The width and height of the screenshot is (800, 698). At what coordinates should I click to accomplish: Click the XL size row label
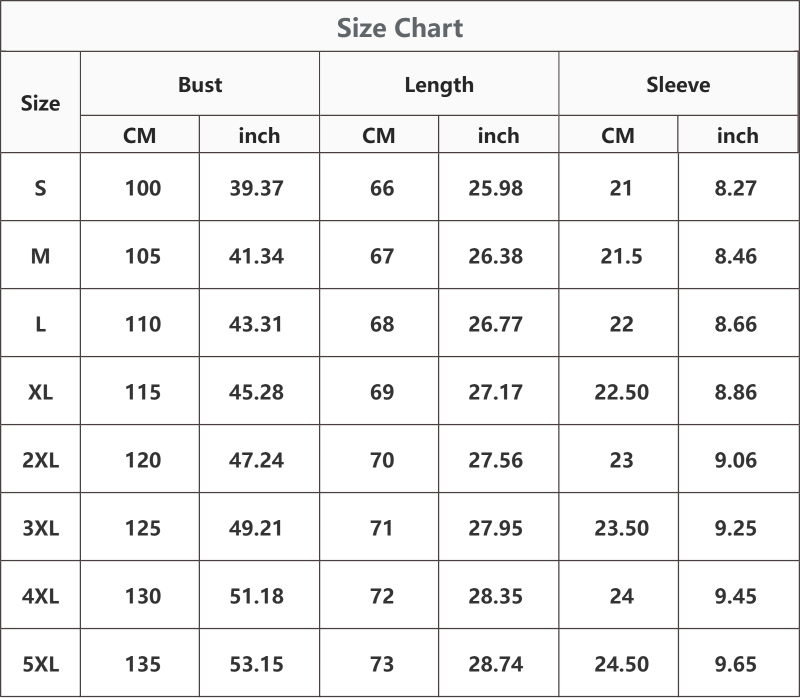click(x=40, y=392)
